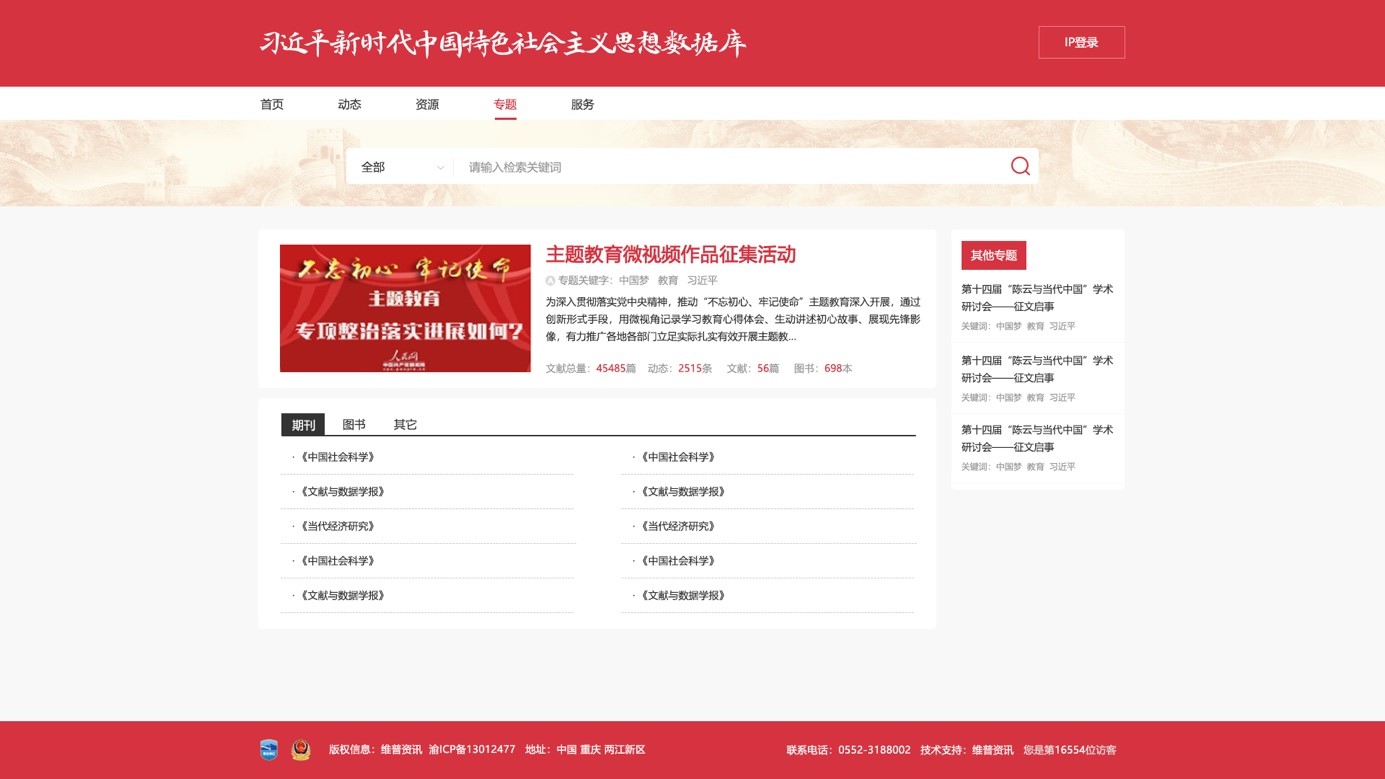Open 《当代经济研究》 in the left column

(338, 526)
